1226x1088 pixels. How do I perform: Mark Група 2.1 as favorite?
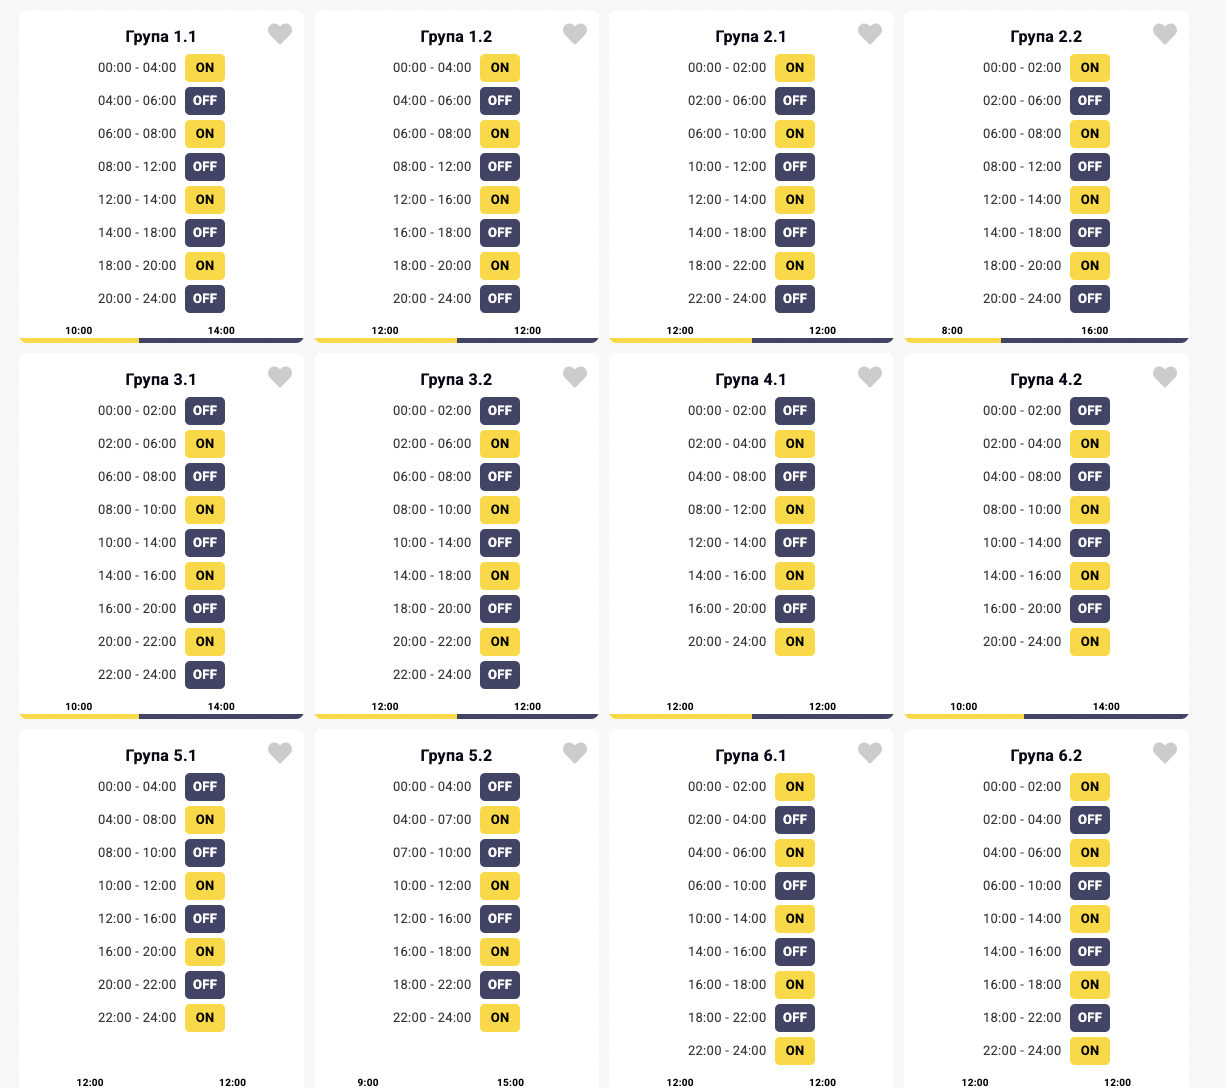tap(870, 34)
